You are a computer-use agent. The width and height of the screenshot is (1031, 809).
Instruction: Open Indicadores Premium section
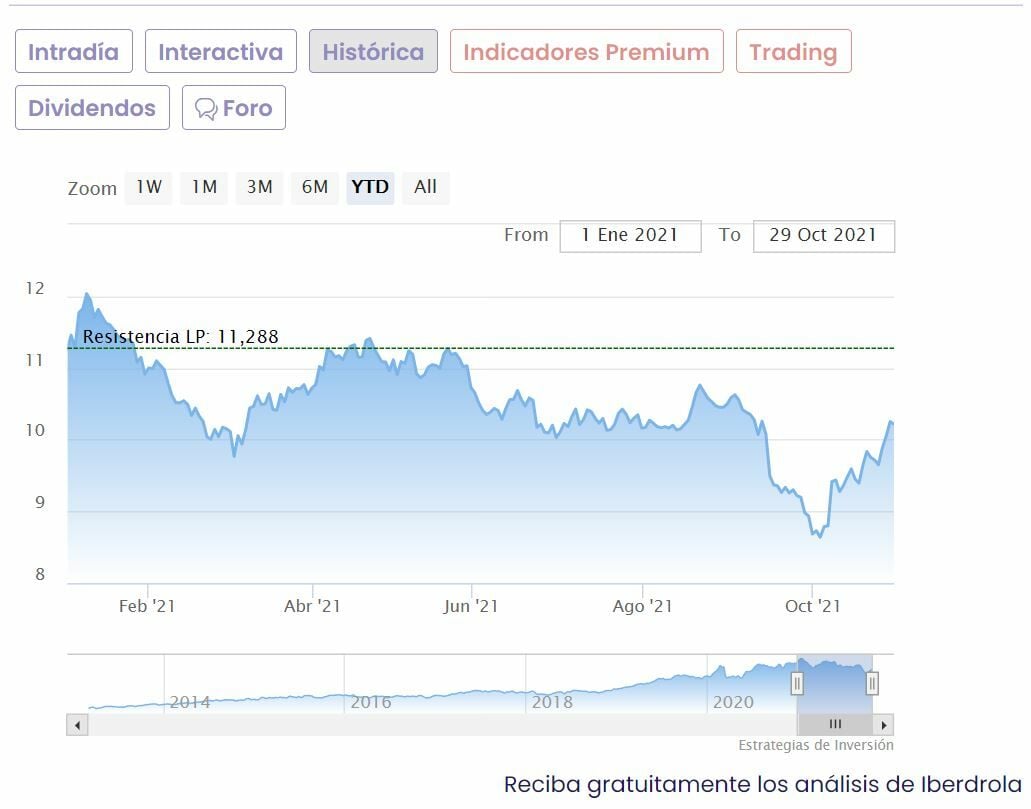pos(586,52)
